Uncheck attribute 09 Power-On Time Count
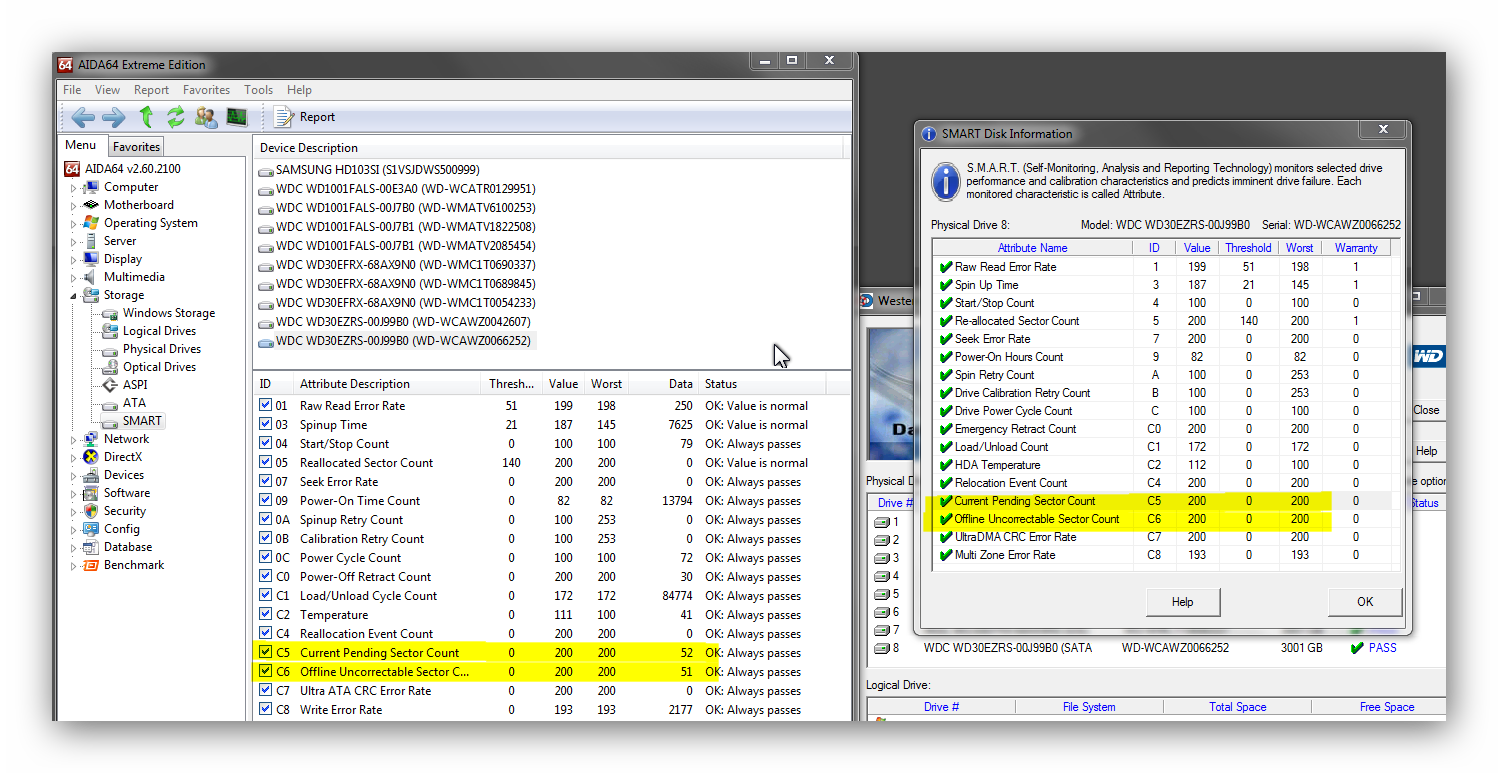Viewport: 1498px width, 773px height. click(265, 500)
